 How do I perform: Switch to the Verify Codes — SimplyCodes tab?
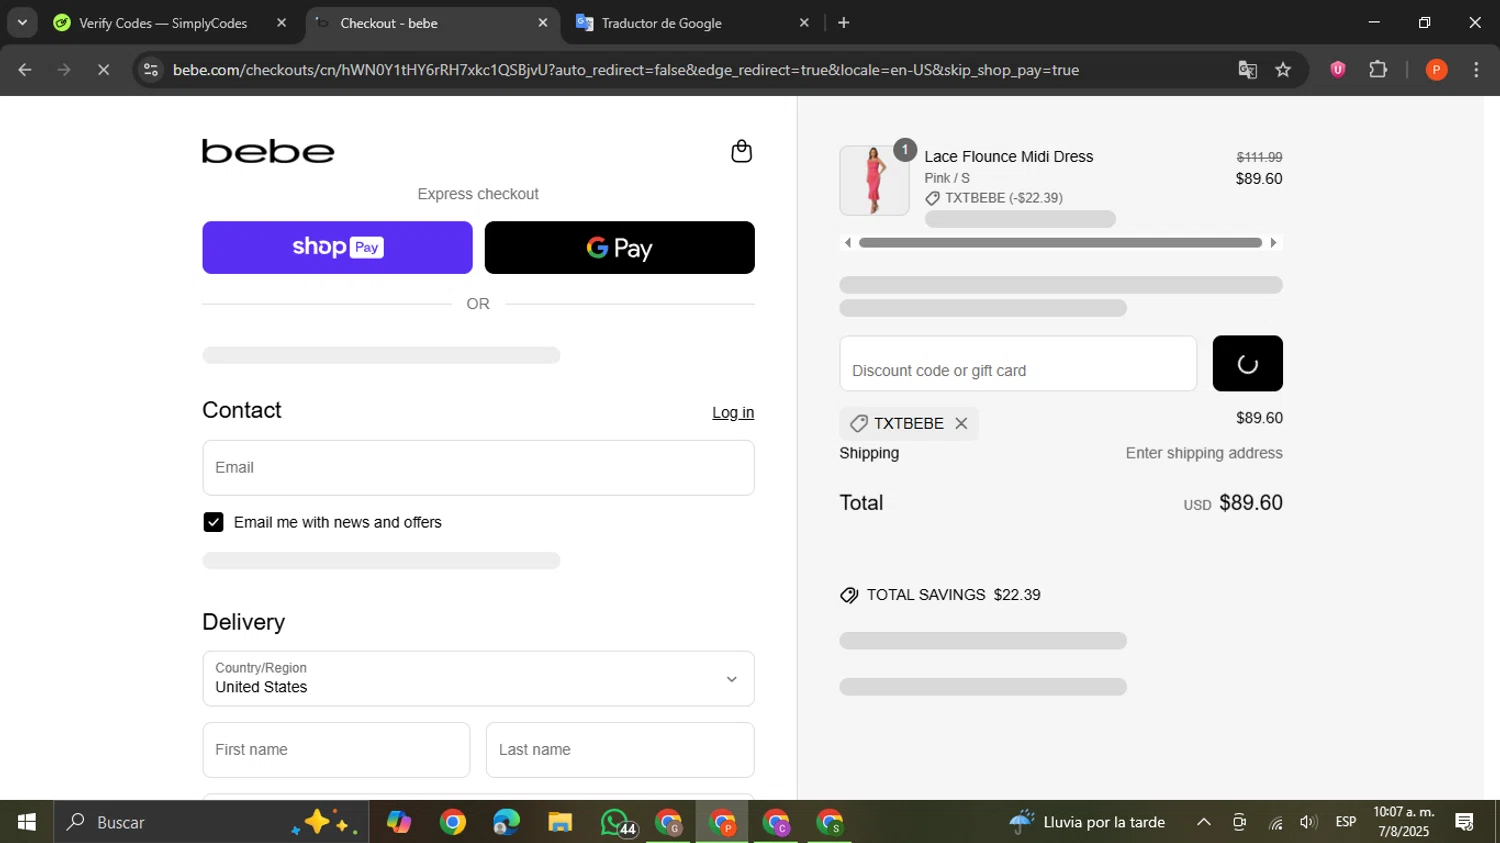[x=161, y=23]
